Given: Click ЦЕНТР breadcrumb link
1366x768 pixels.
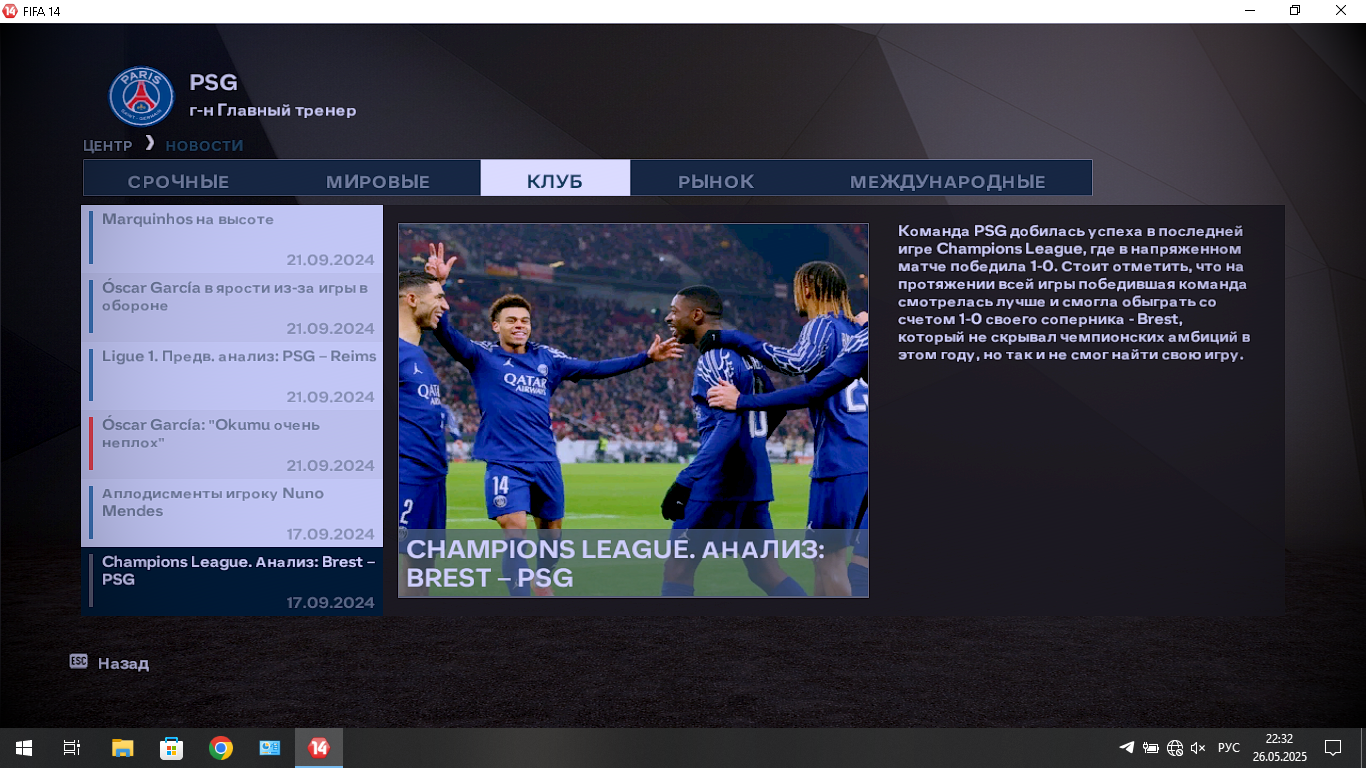Looking at the screenshot, I should 108,145.
